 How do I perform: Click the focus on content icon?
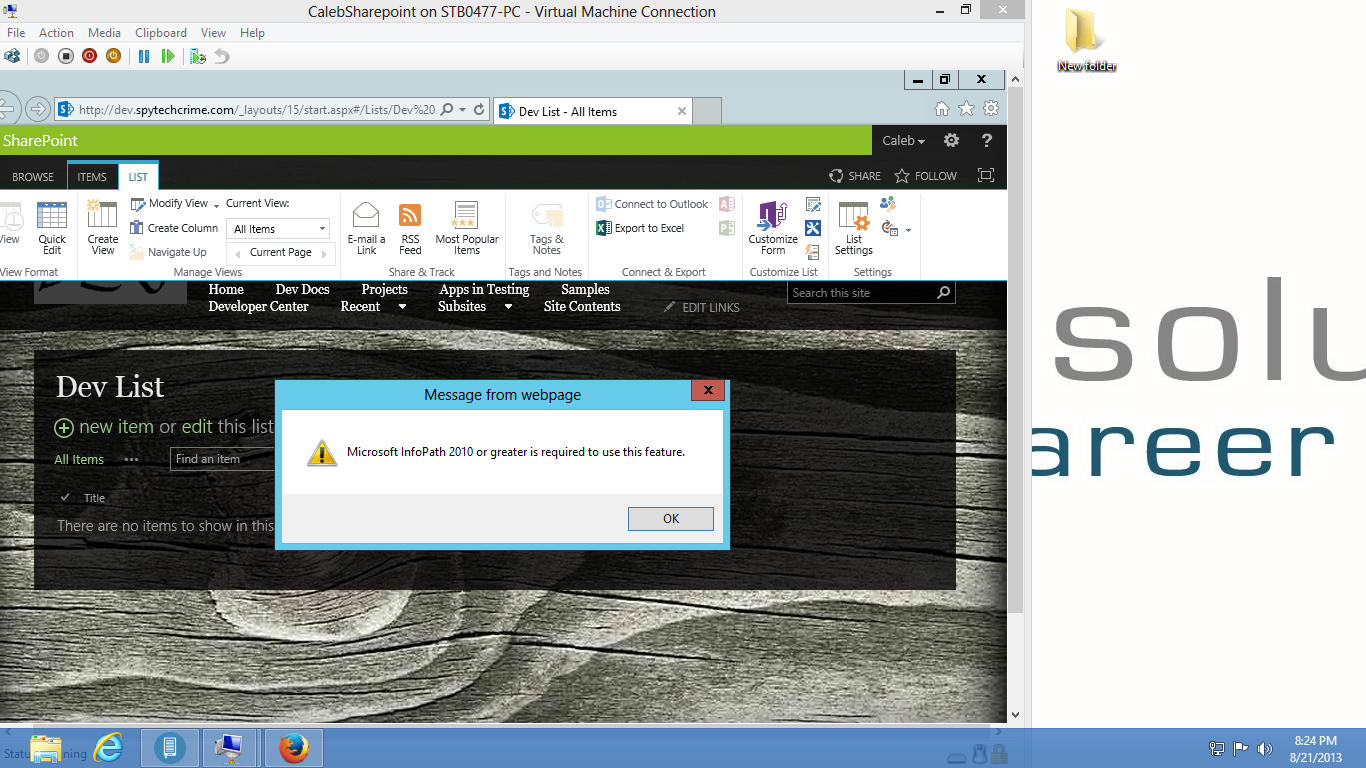tap(986, 176)
